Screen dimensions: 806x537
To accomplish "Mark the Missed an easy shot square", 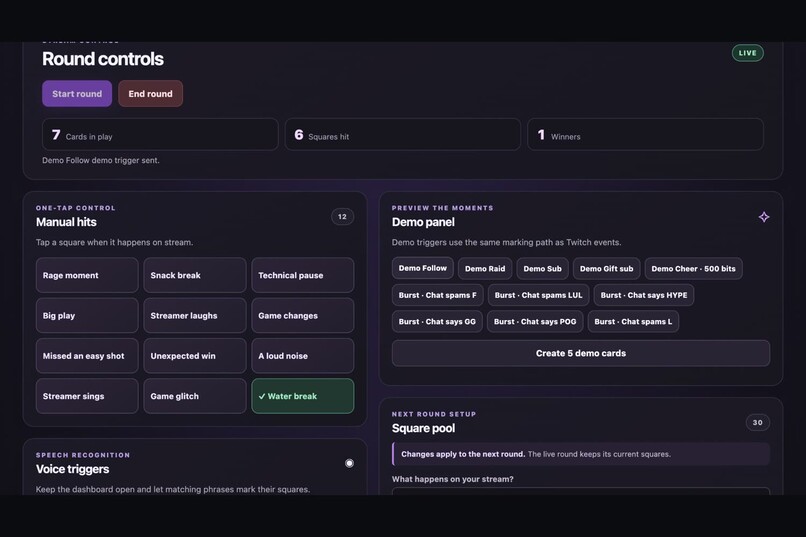I will pyautogui.click(x=87, y=356).
